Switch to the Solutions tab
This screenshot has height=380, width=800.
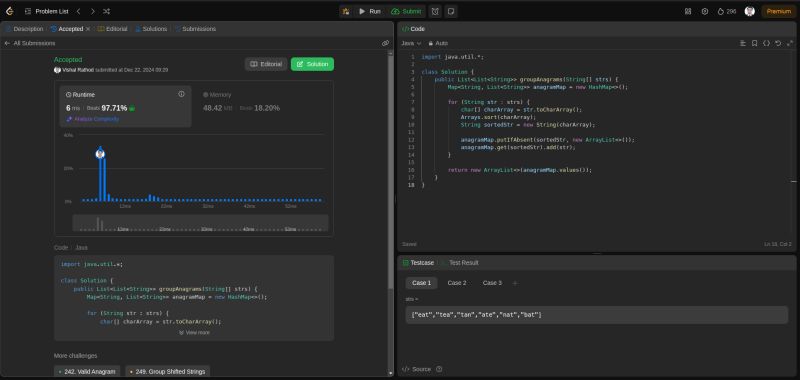[151, 29]
